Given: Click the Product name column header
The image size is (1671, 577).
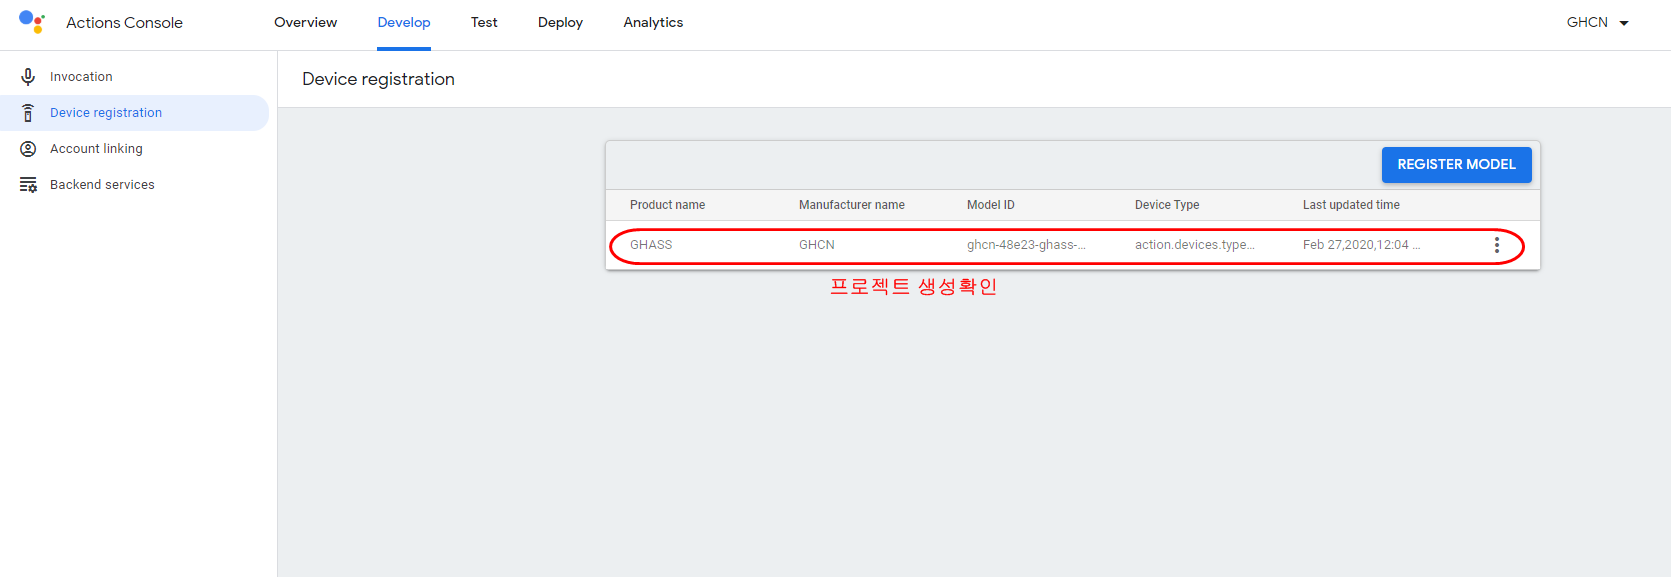Looking at the screenshot, I should pos(667,205).
